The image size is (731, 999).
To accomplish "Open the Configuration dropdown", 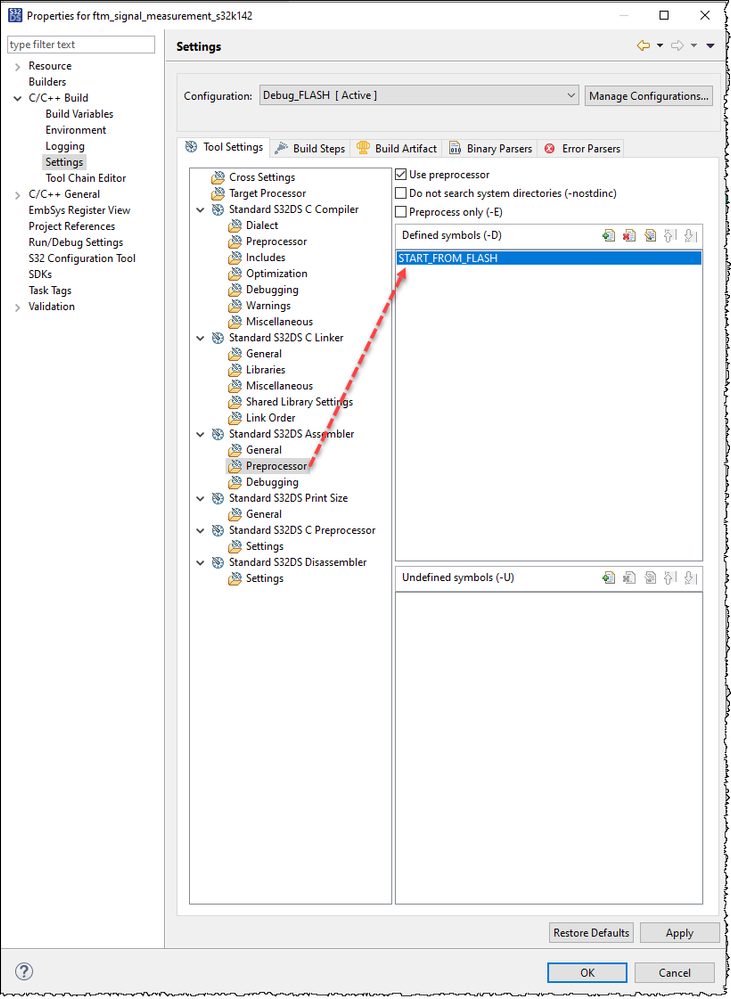I will (419, 96).
